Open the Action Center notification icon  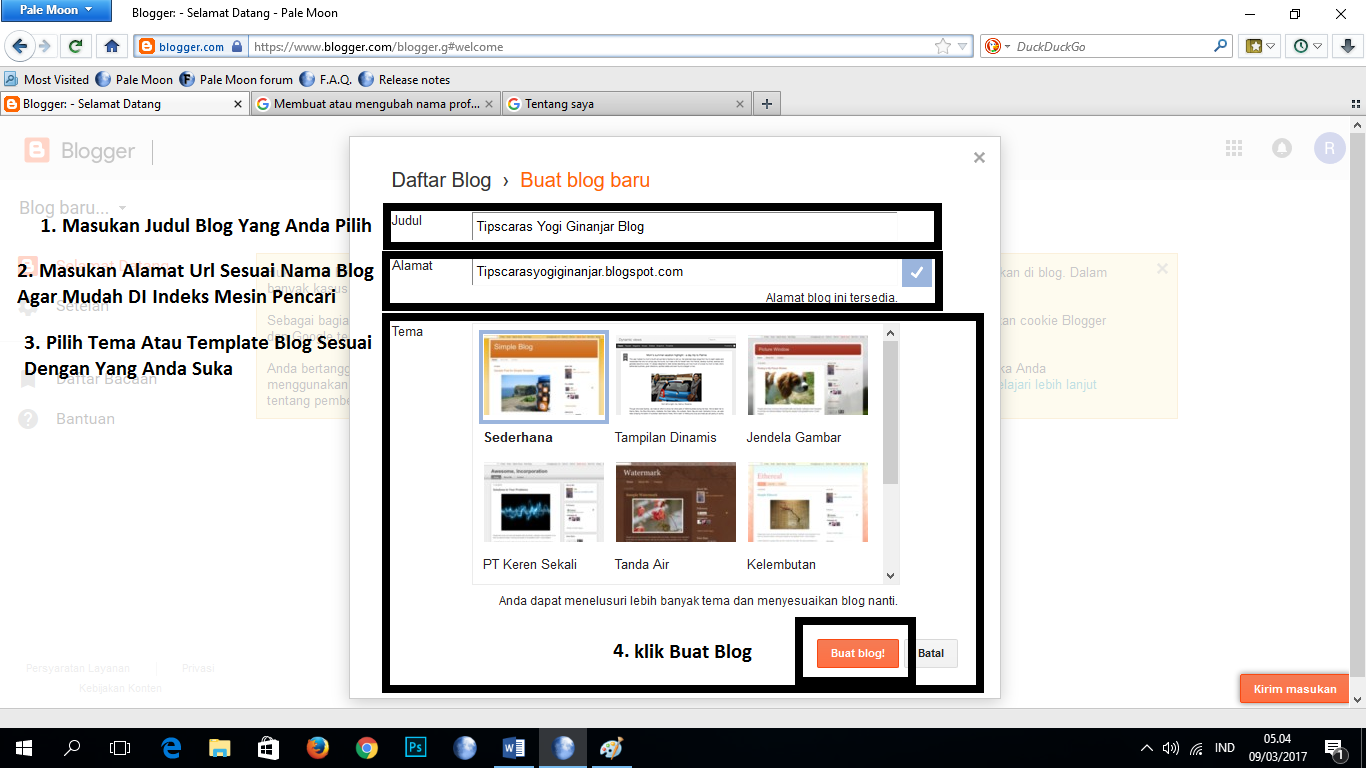(1333, 748)
